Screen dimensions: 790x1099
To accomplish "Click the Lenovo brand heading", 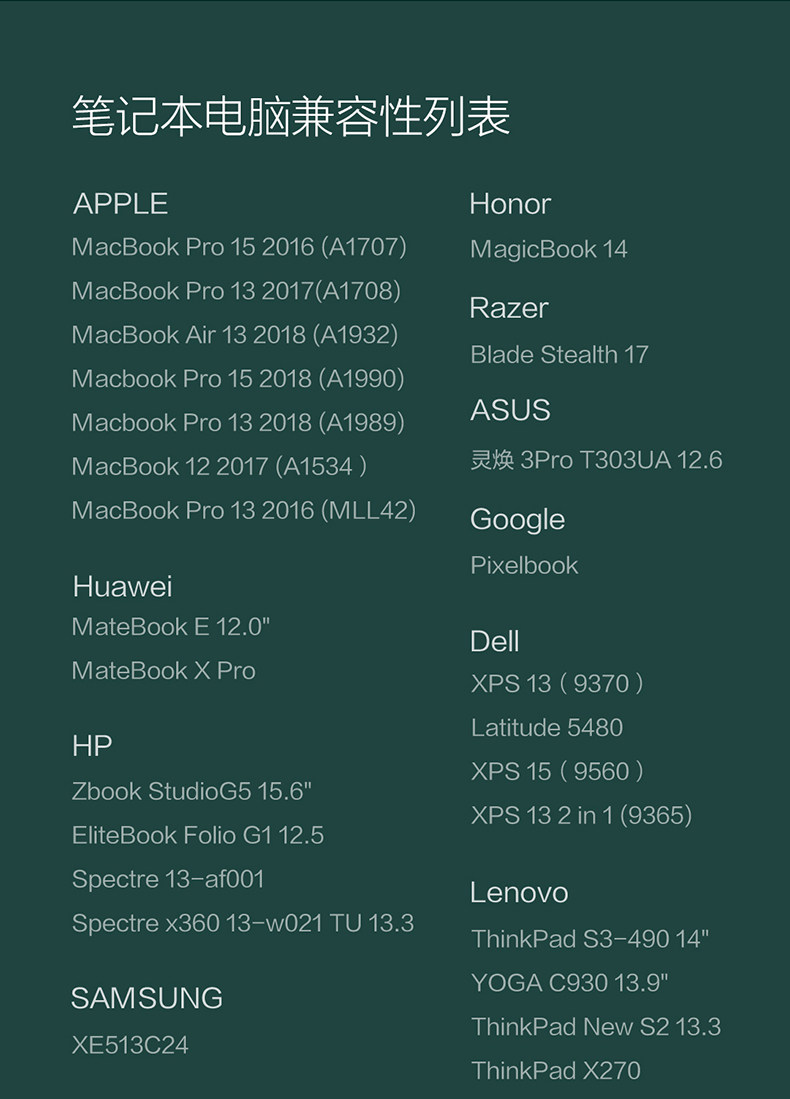I will (x=519, y=893).
